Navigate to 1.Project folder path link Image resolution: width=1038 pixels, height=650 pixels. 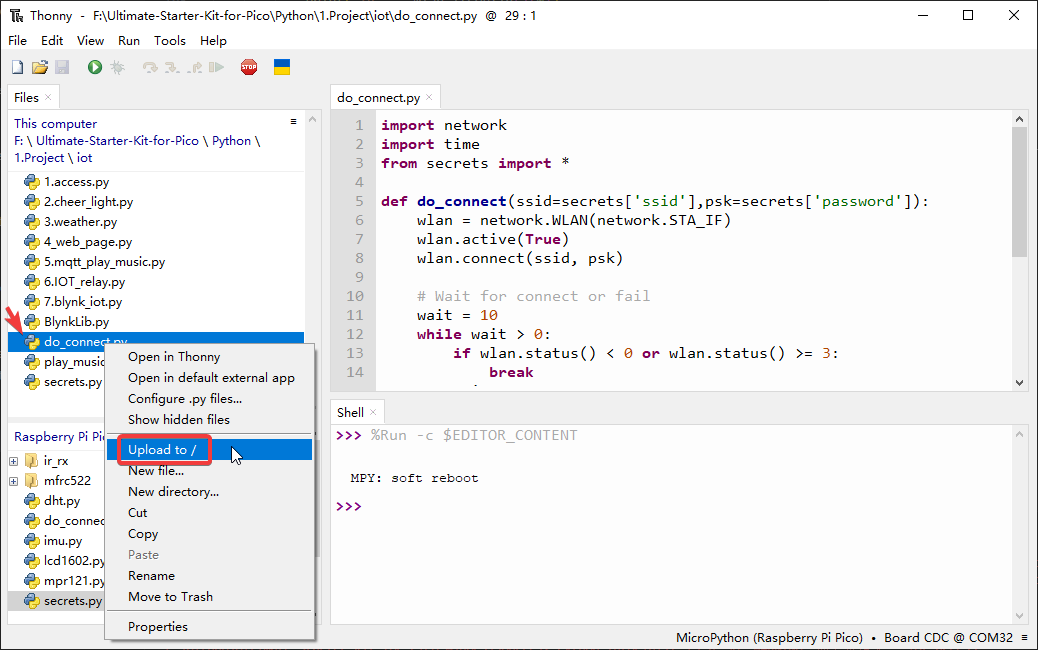click(x=39, y=158)
